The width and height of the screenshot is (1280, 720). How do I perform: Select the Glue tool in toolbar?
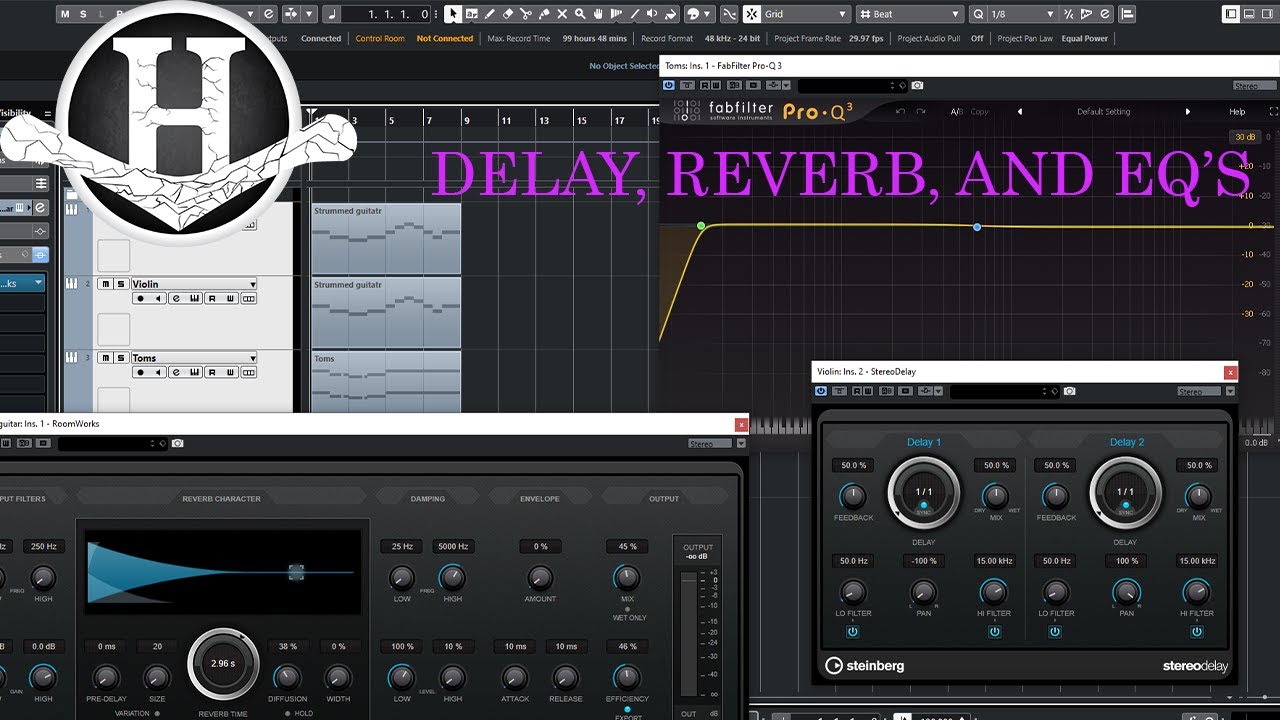click(543, 14)
